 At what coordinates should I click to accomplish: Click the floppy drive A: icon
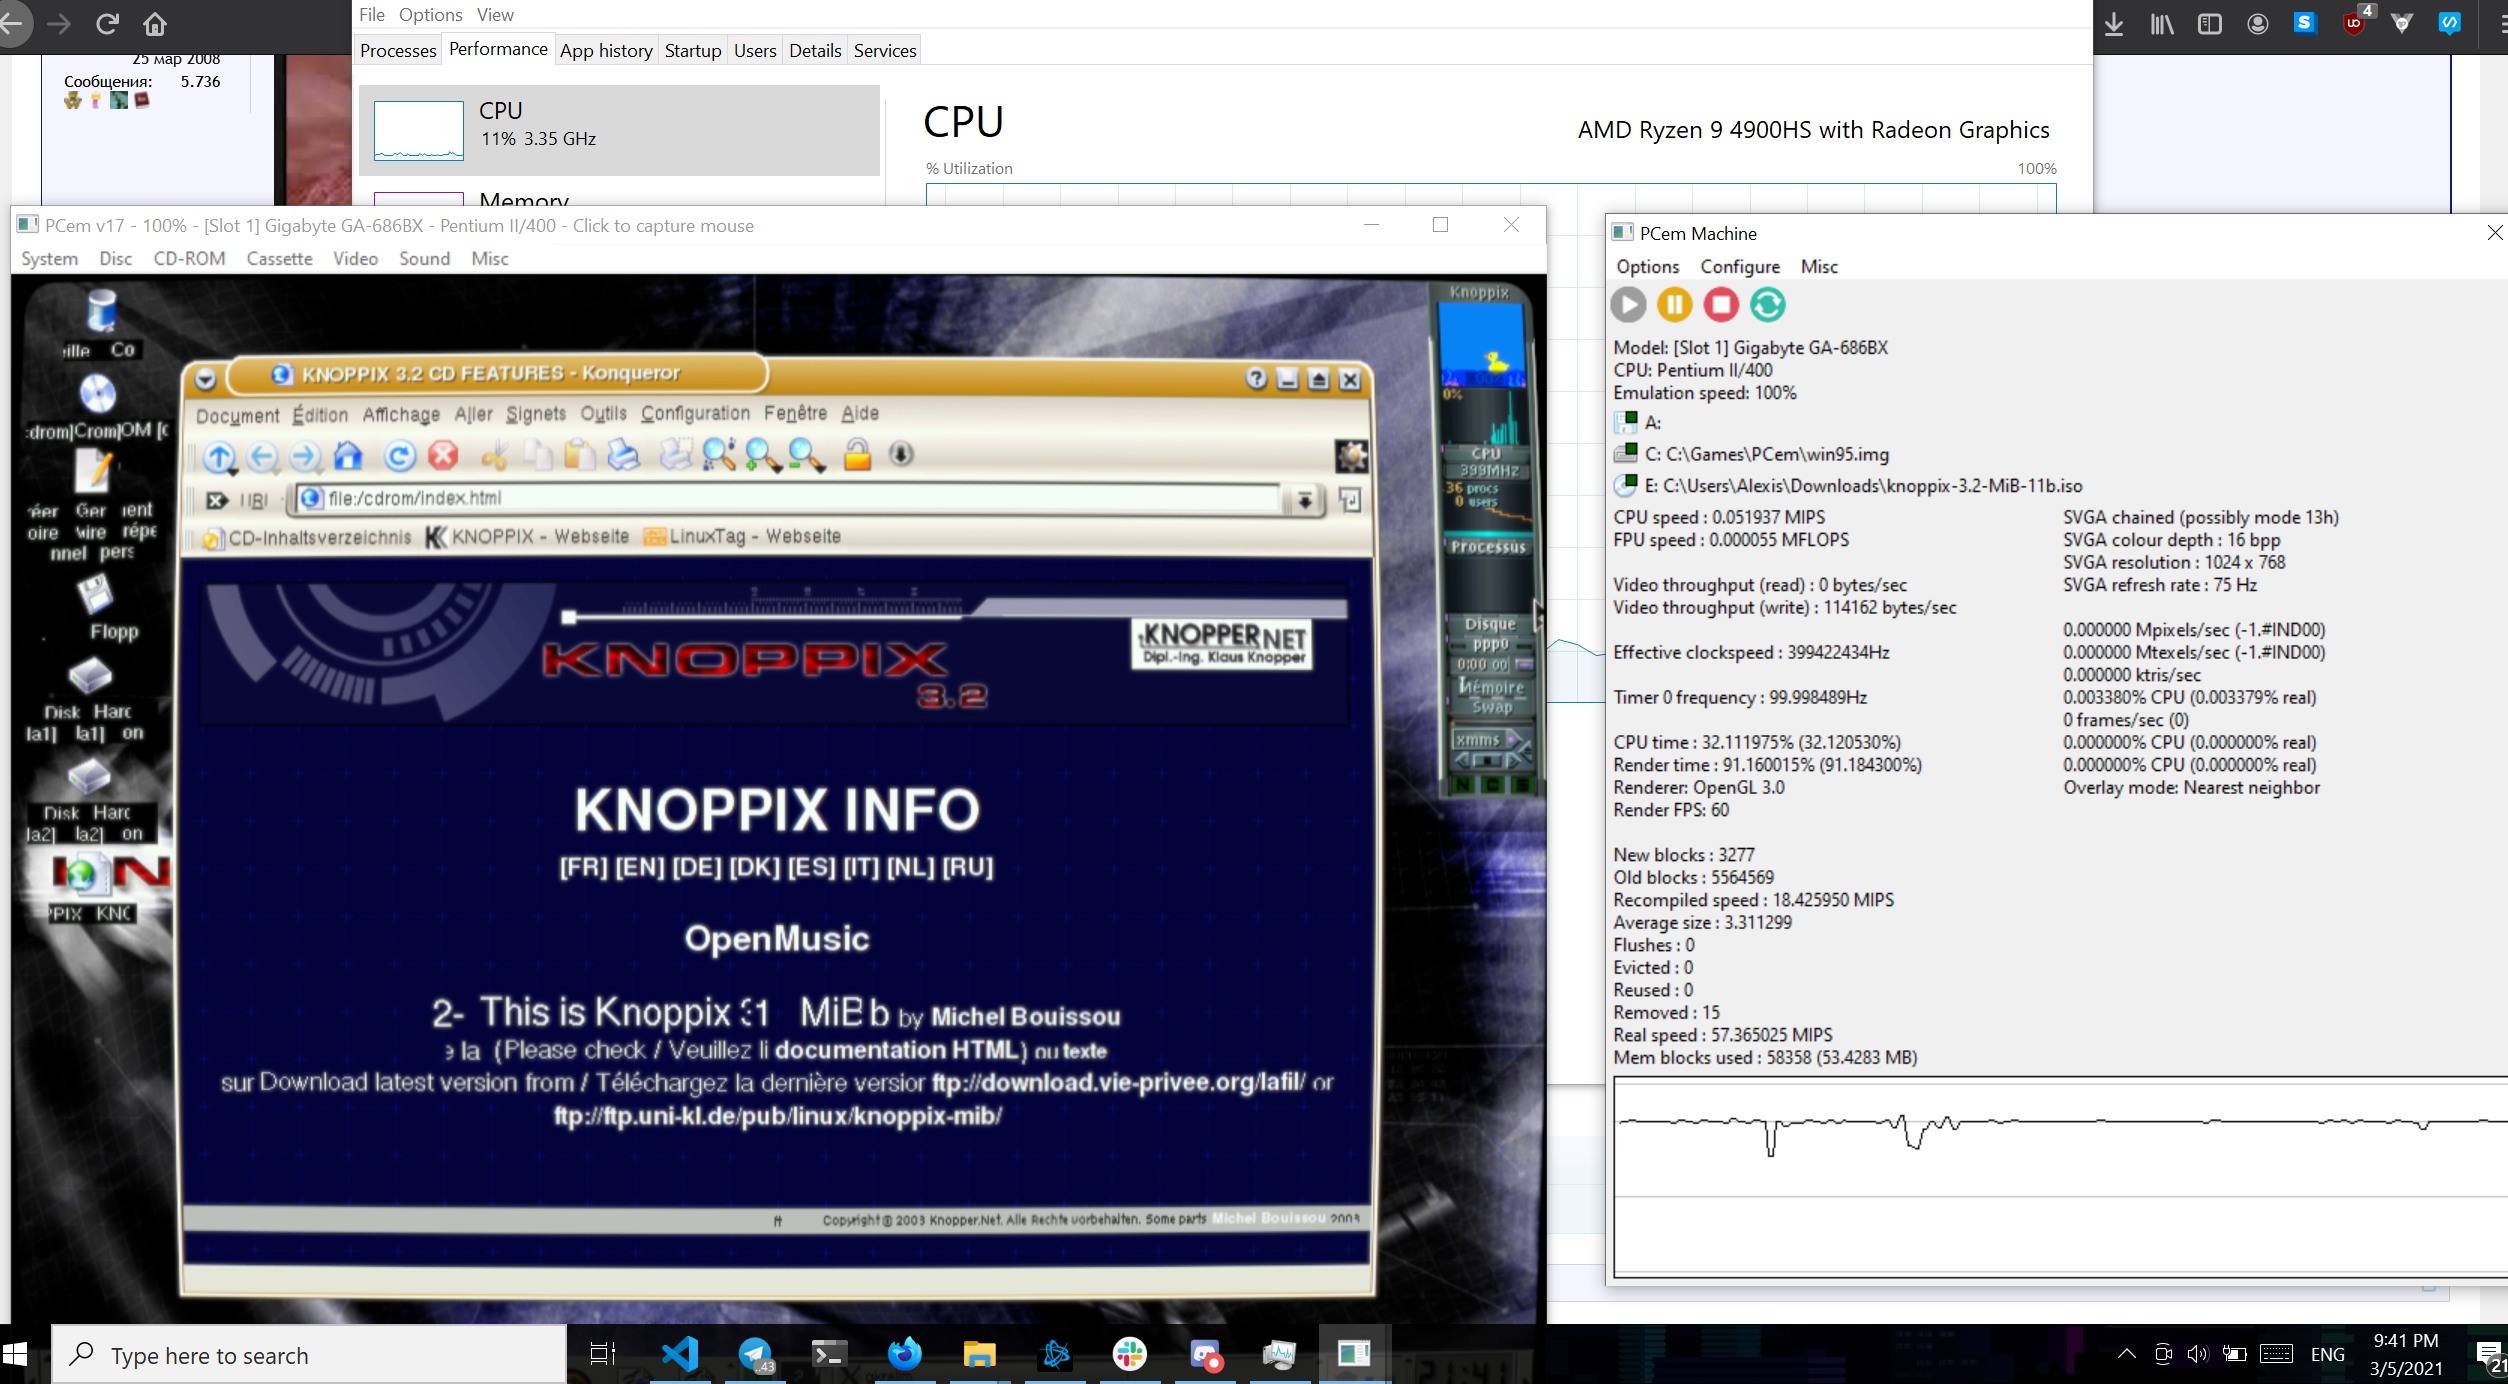1625,422
